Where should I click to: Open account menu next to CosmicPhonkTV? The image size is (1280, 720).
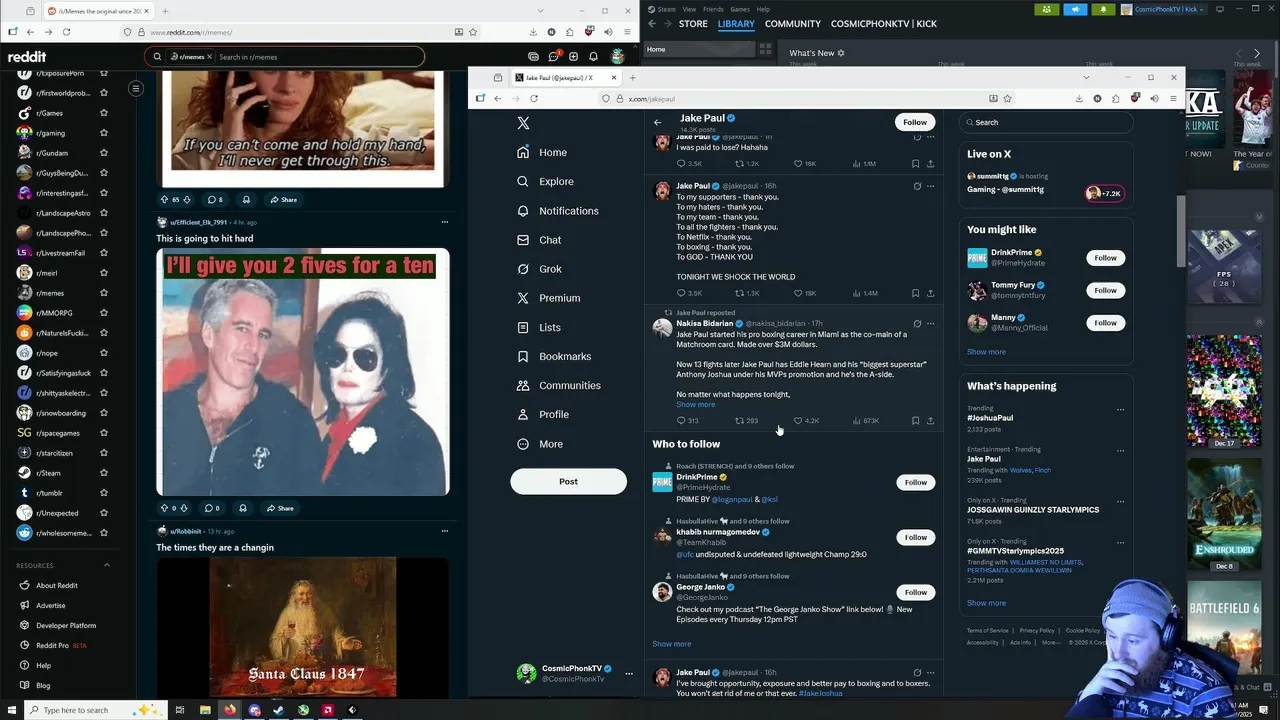pos(629,674)
